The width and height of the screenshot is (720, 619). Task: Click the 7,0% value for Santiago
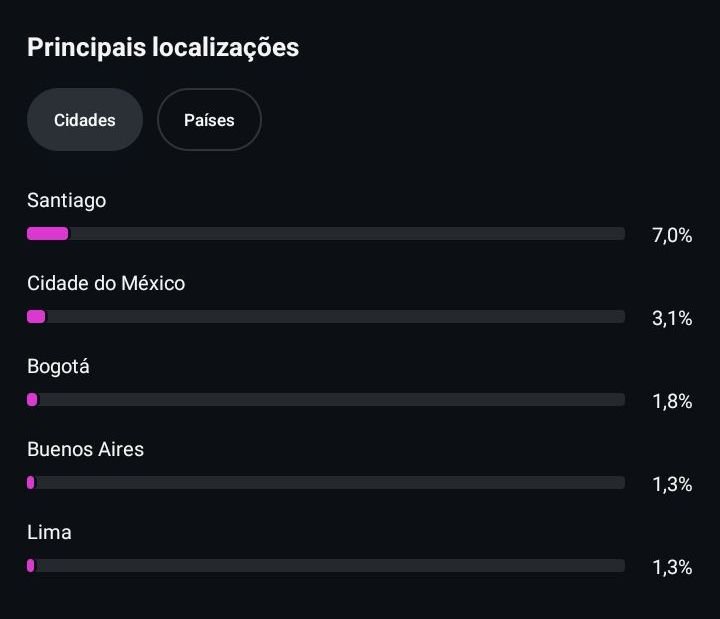672,235
